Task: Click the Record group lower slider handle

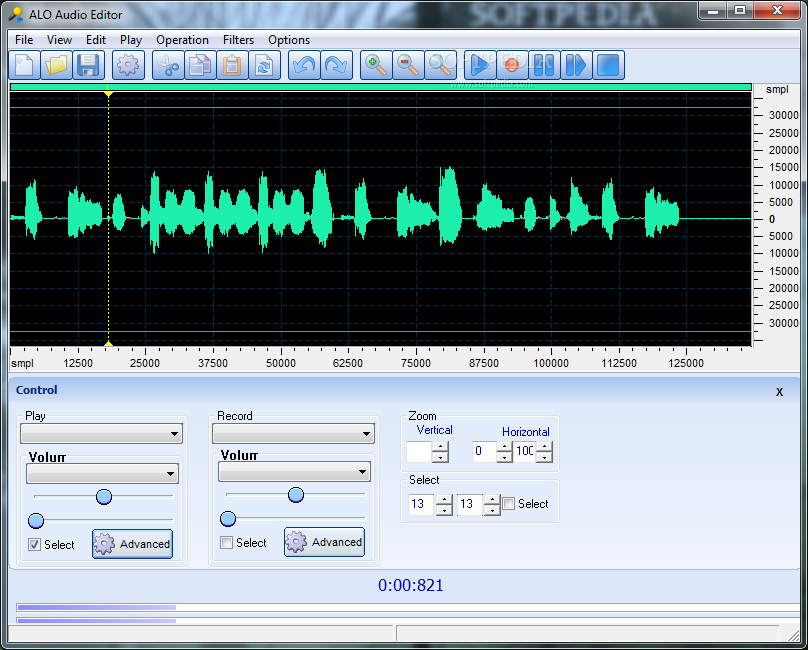Action: 228,519
